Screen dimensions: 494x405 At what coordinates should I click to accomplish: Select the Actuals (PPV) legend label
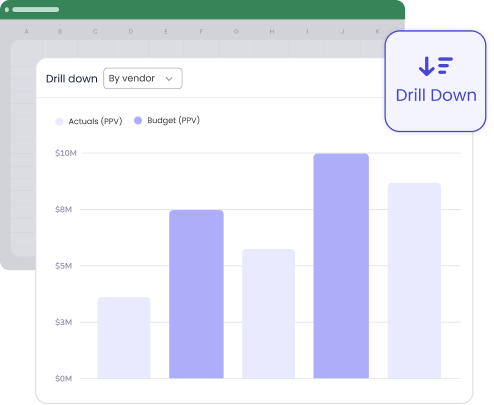(95, 121)
